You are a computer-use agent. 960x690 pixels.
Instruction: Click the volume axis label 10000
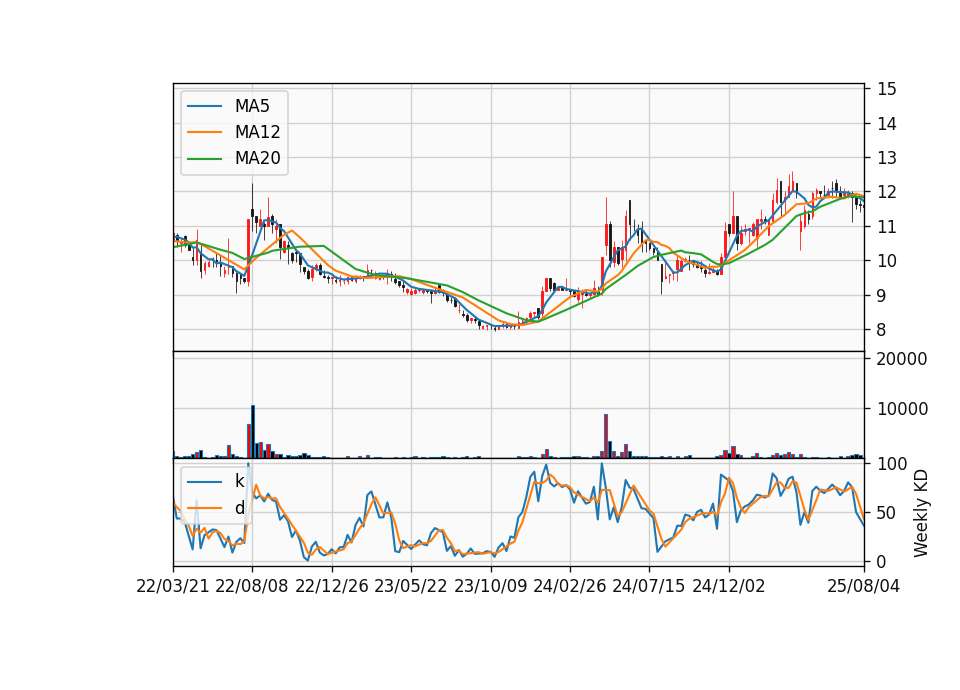pos(902,409)
